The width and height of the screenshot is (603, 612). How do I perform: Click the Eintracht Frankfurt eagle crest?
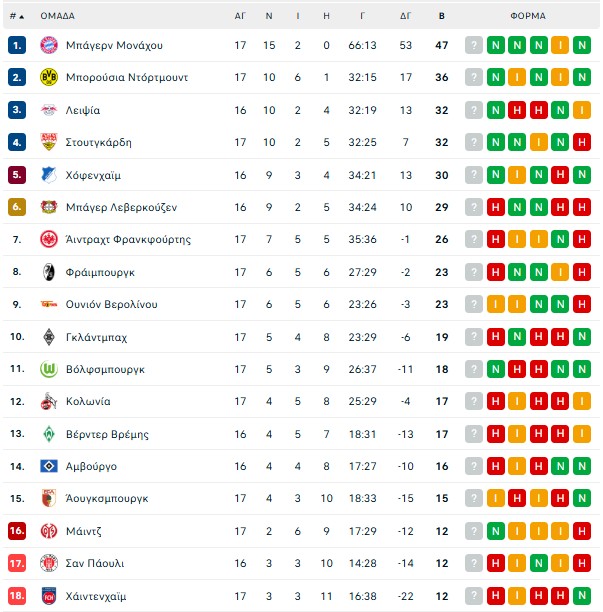click(48, 239)
